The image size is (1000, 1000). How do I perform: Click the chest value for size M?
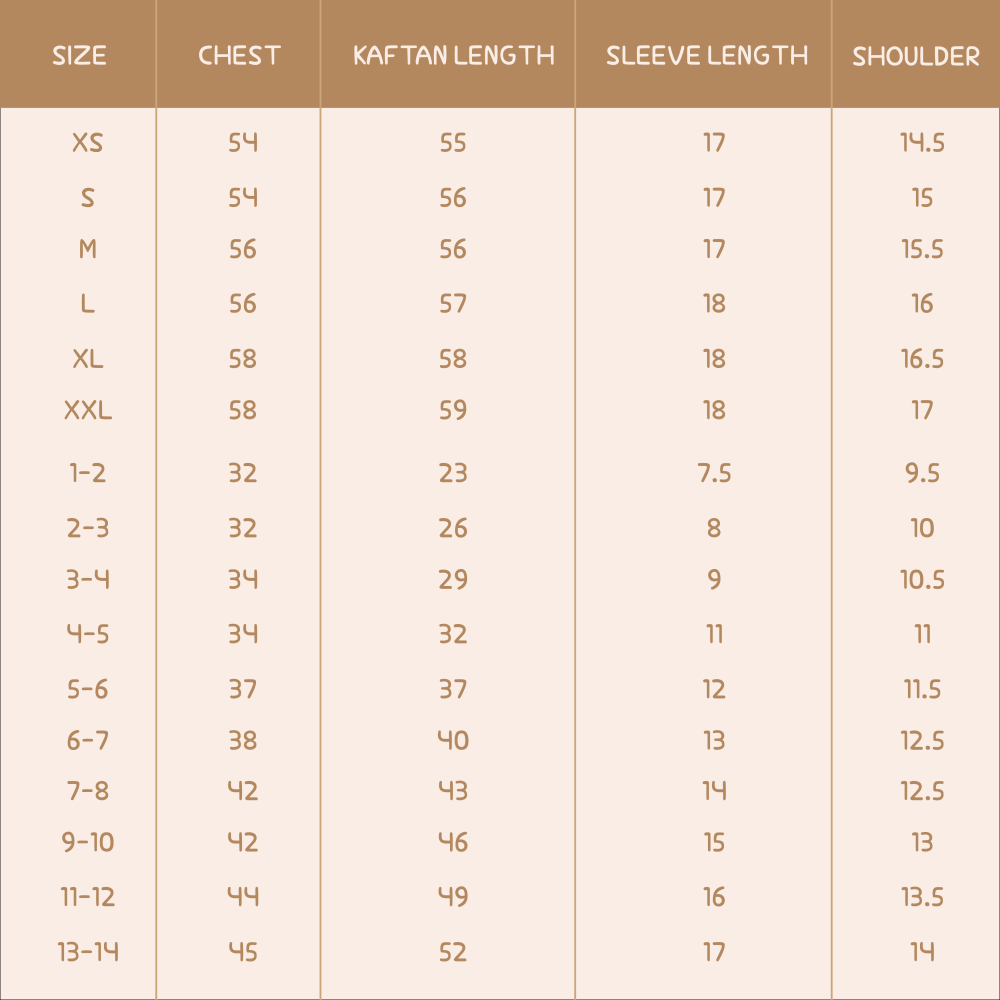click(243, 249)
